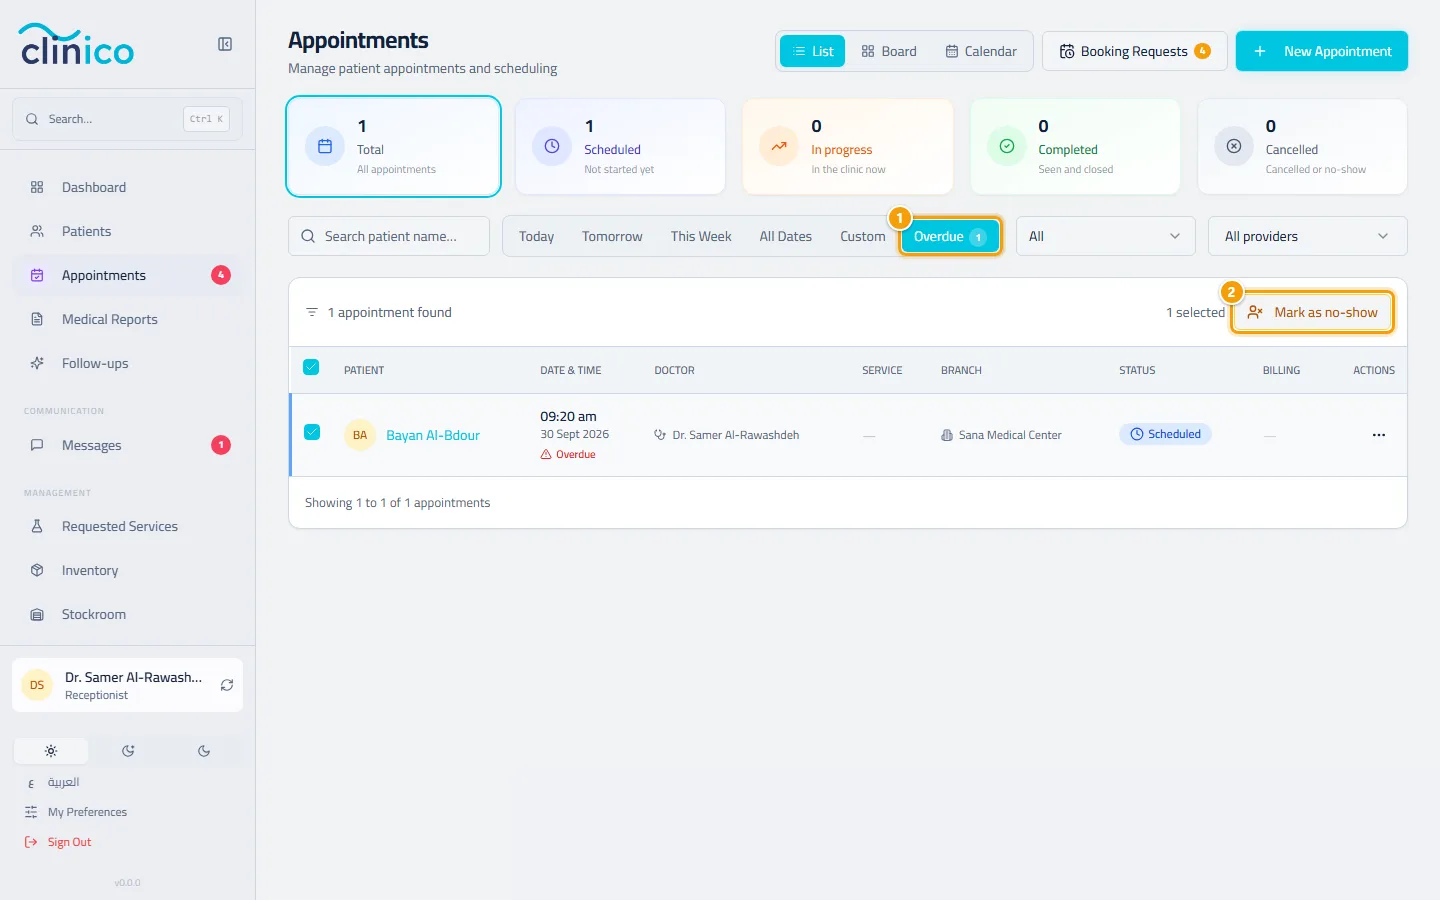Click the Search patient name field
The image size is (1440, 900).
(389, 236)
